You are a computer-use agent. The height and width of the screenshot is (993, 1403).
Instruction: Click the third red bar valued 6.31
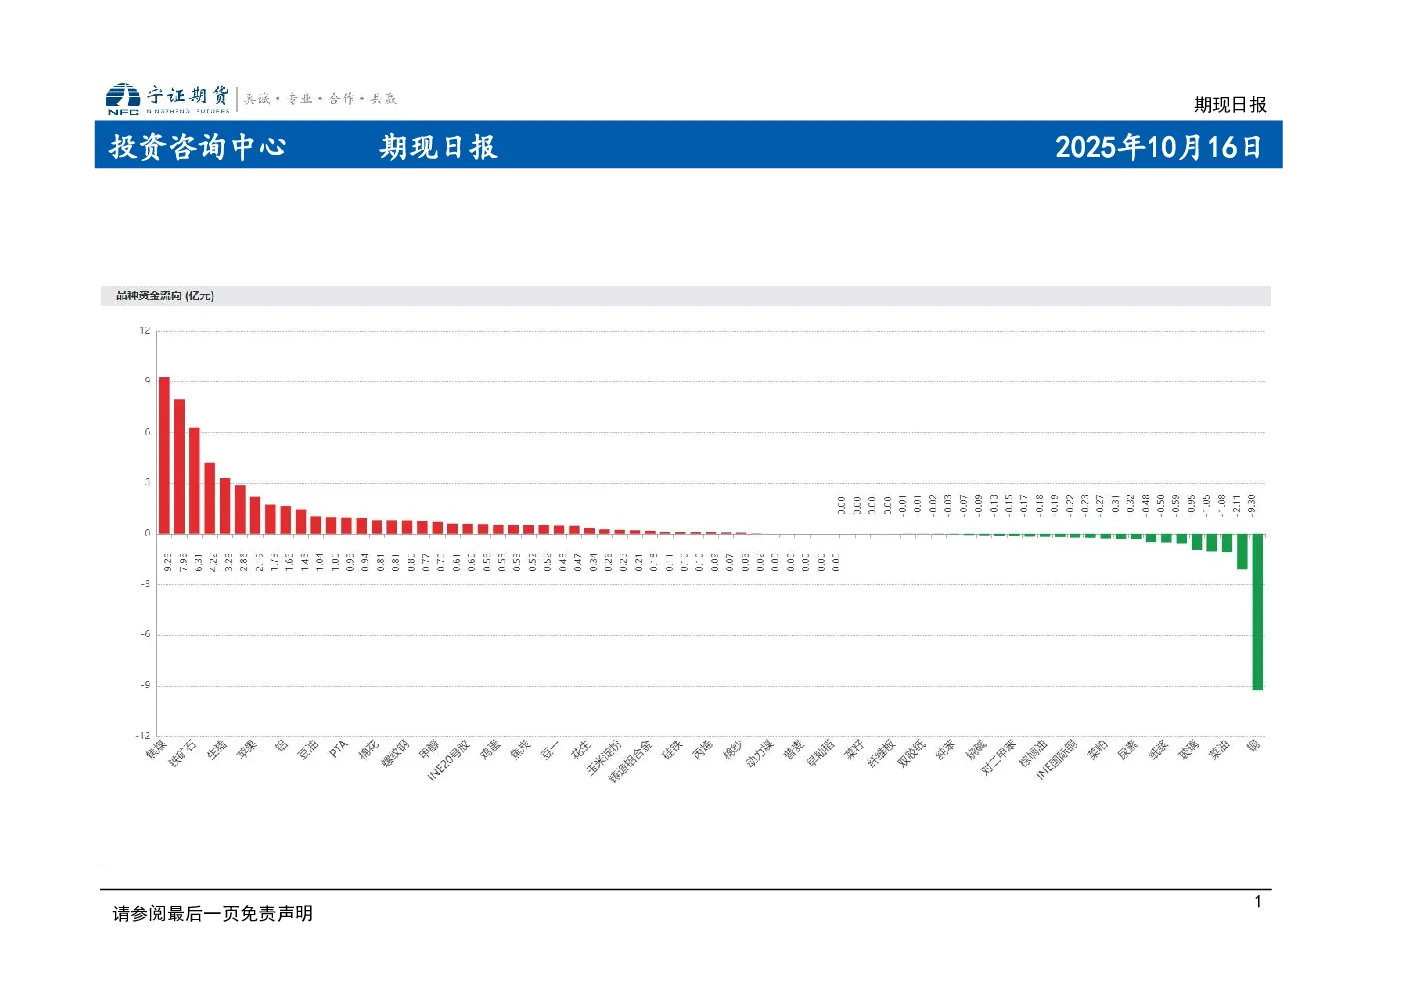pyautogui.click(x=194, y=481)
